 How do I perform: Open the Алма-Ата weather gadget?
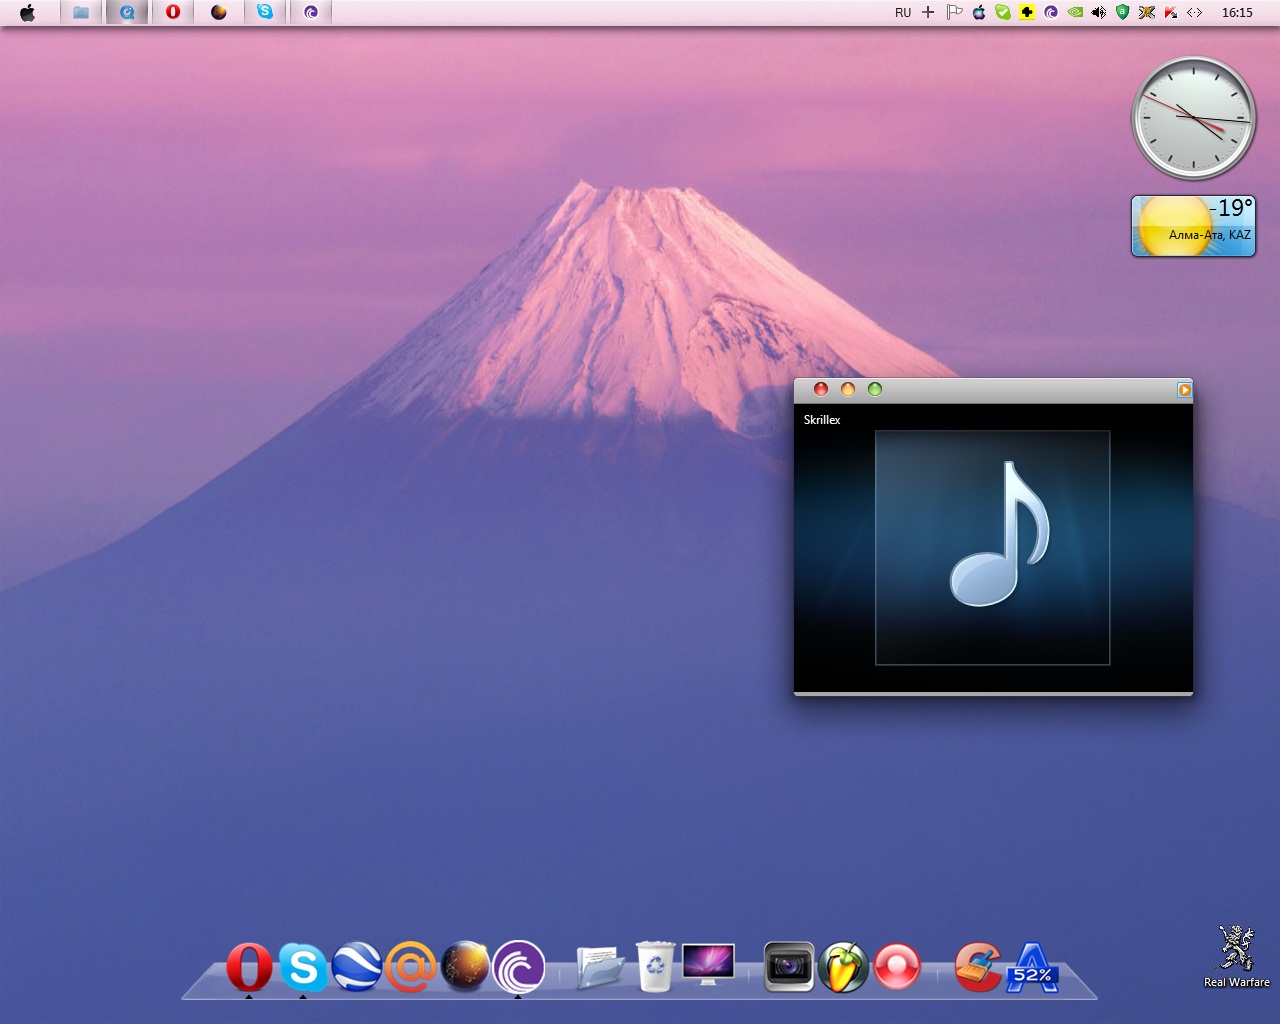1193,226
